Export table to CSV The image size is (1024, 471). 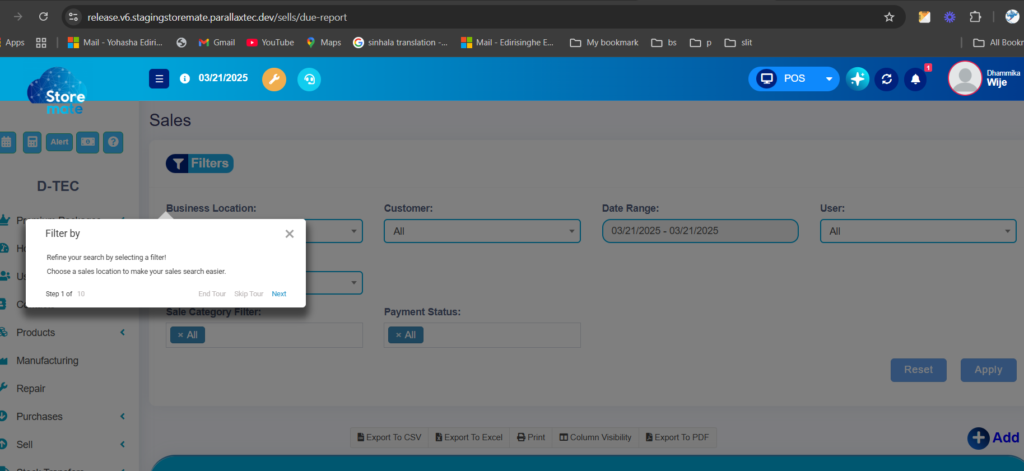(390, 438)
